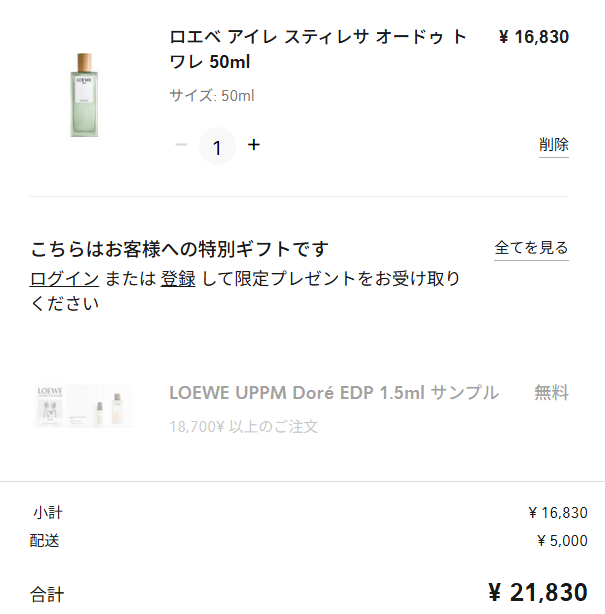Click the サイズ: 50ml size label
605x614 pixels.
pyautogui.click(x=212, y=96)
